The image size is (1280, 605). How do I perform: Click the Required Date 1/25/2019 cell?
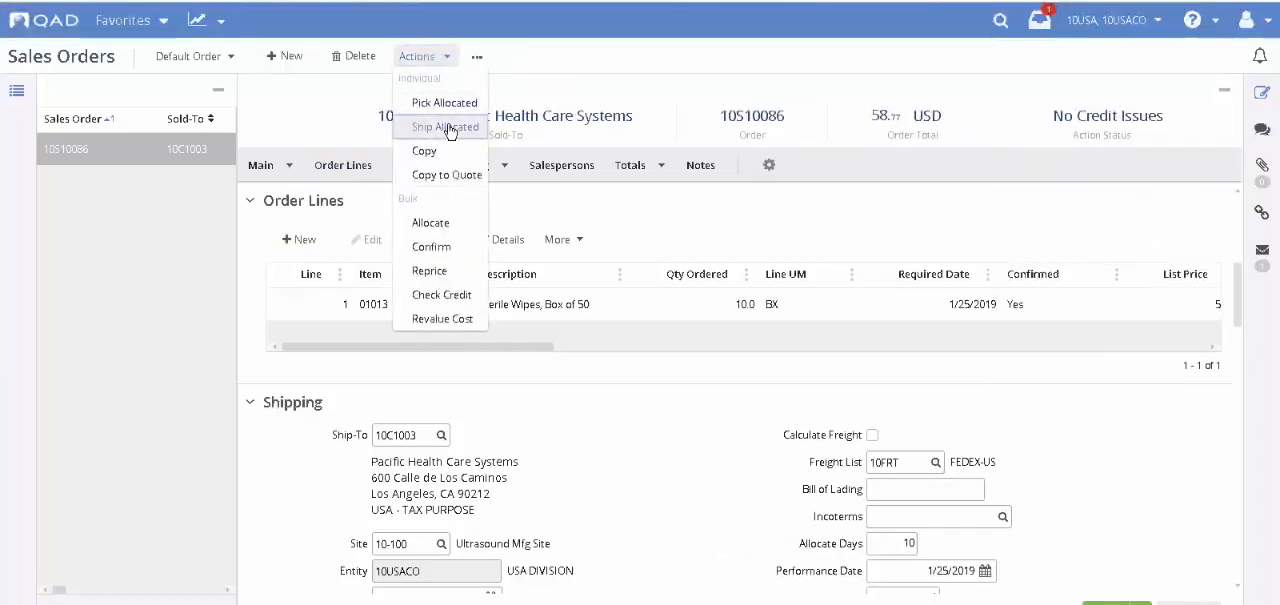pos(973,304)
